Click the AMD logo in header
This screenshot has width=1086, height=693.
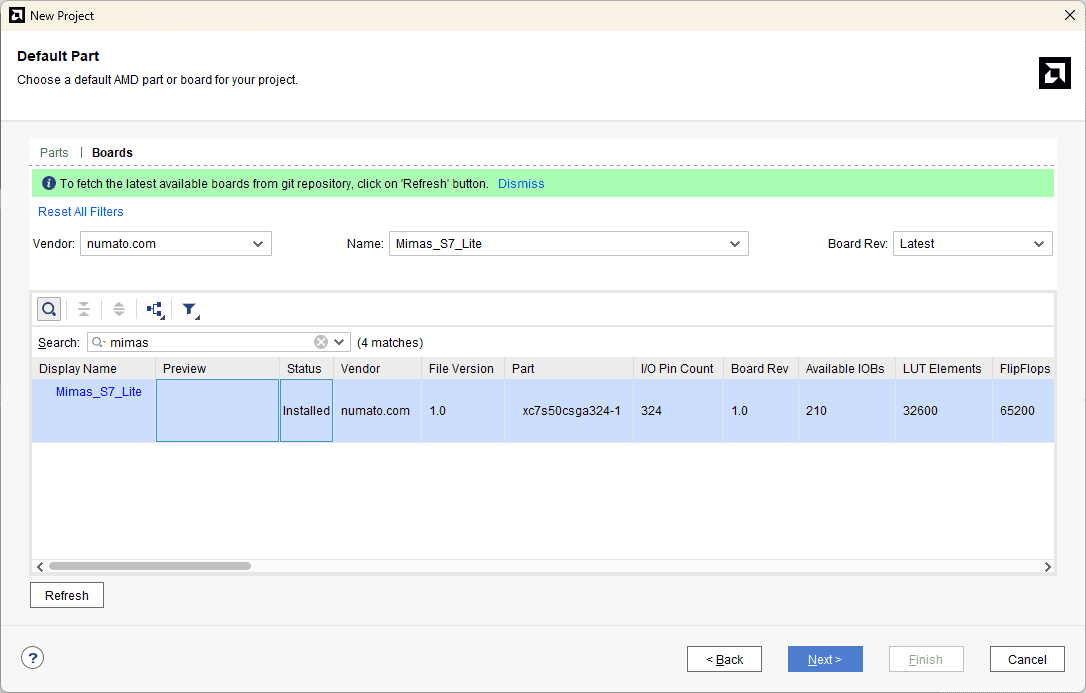1054,73
